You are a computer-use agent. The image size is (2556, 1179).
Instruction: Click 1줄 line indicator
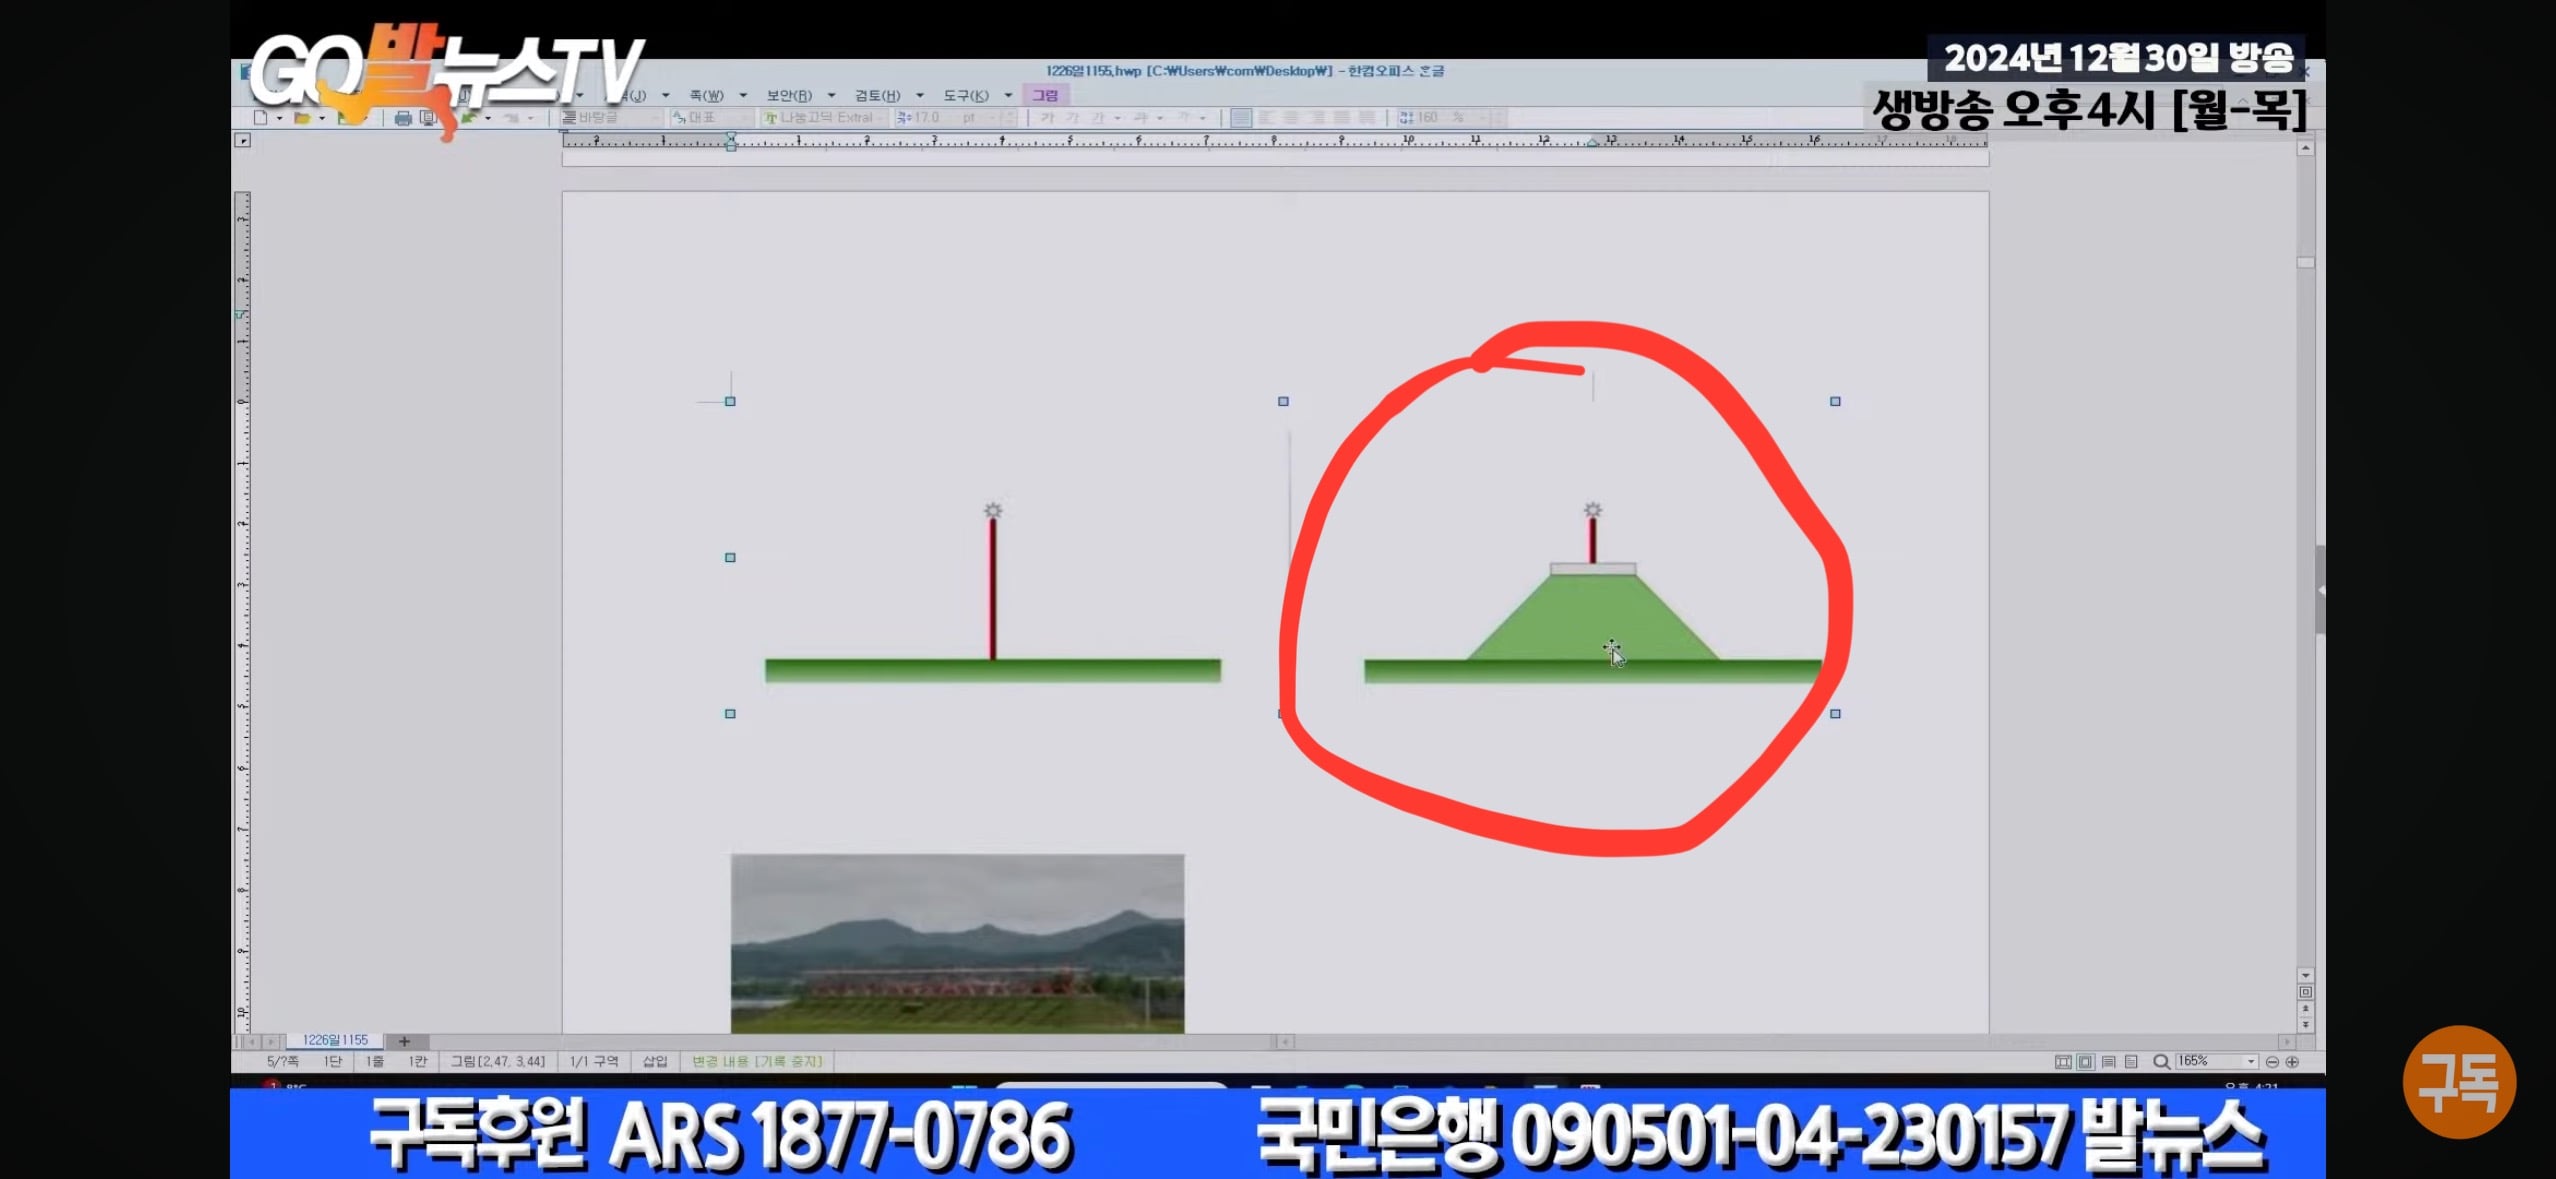pos(375,1062)
